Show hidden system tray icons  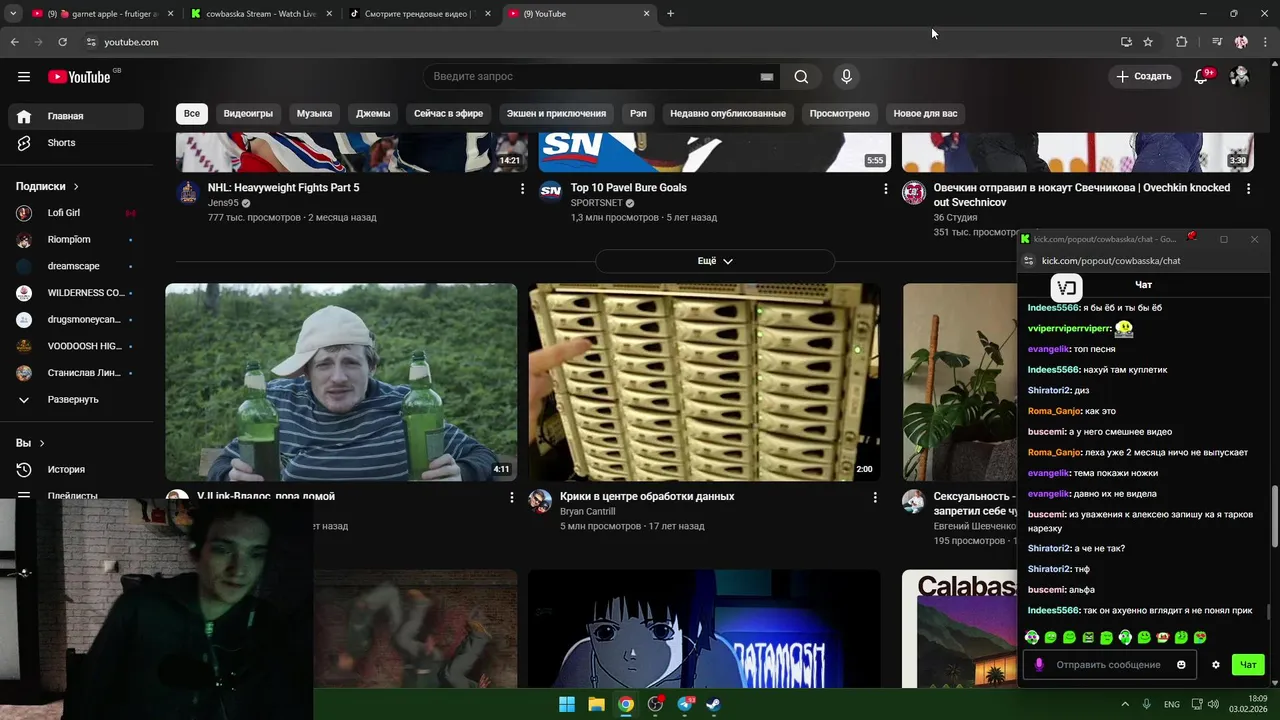tap(1125, 704)
